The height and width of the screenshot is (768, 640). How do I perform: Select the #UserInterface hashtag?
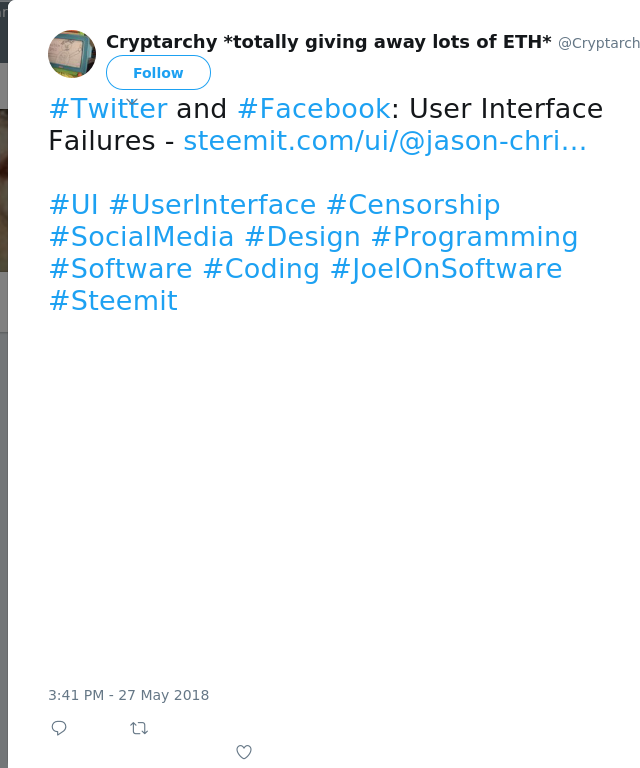tap(212, 205)
